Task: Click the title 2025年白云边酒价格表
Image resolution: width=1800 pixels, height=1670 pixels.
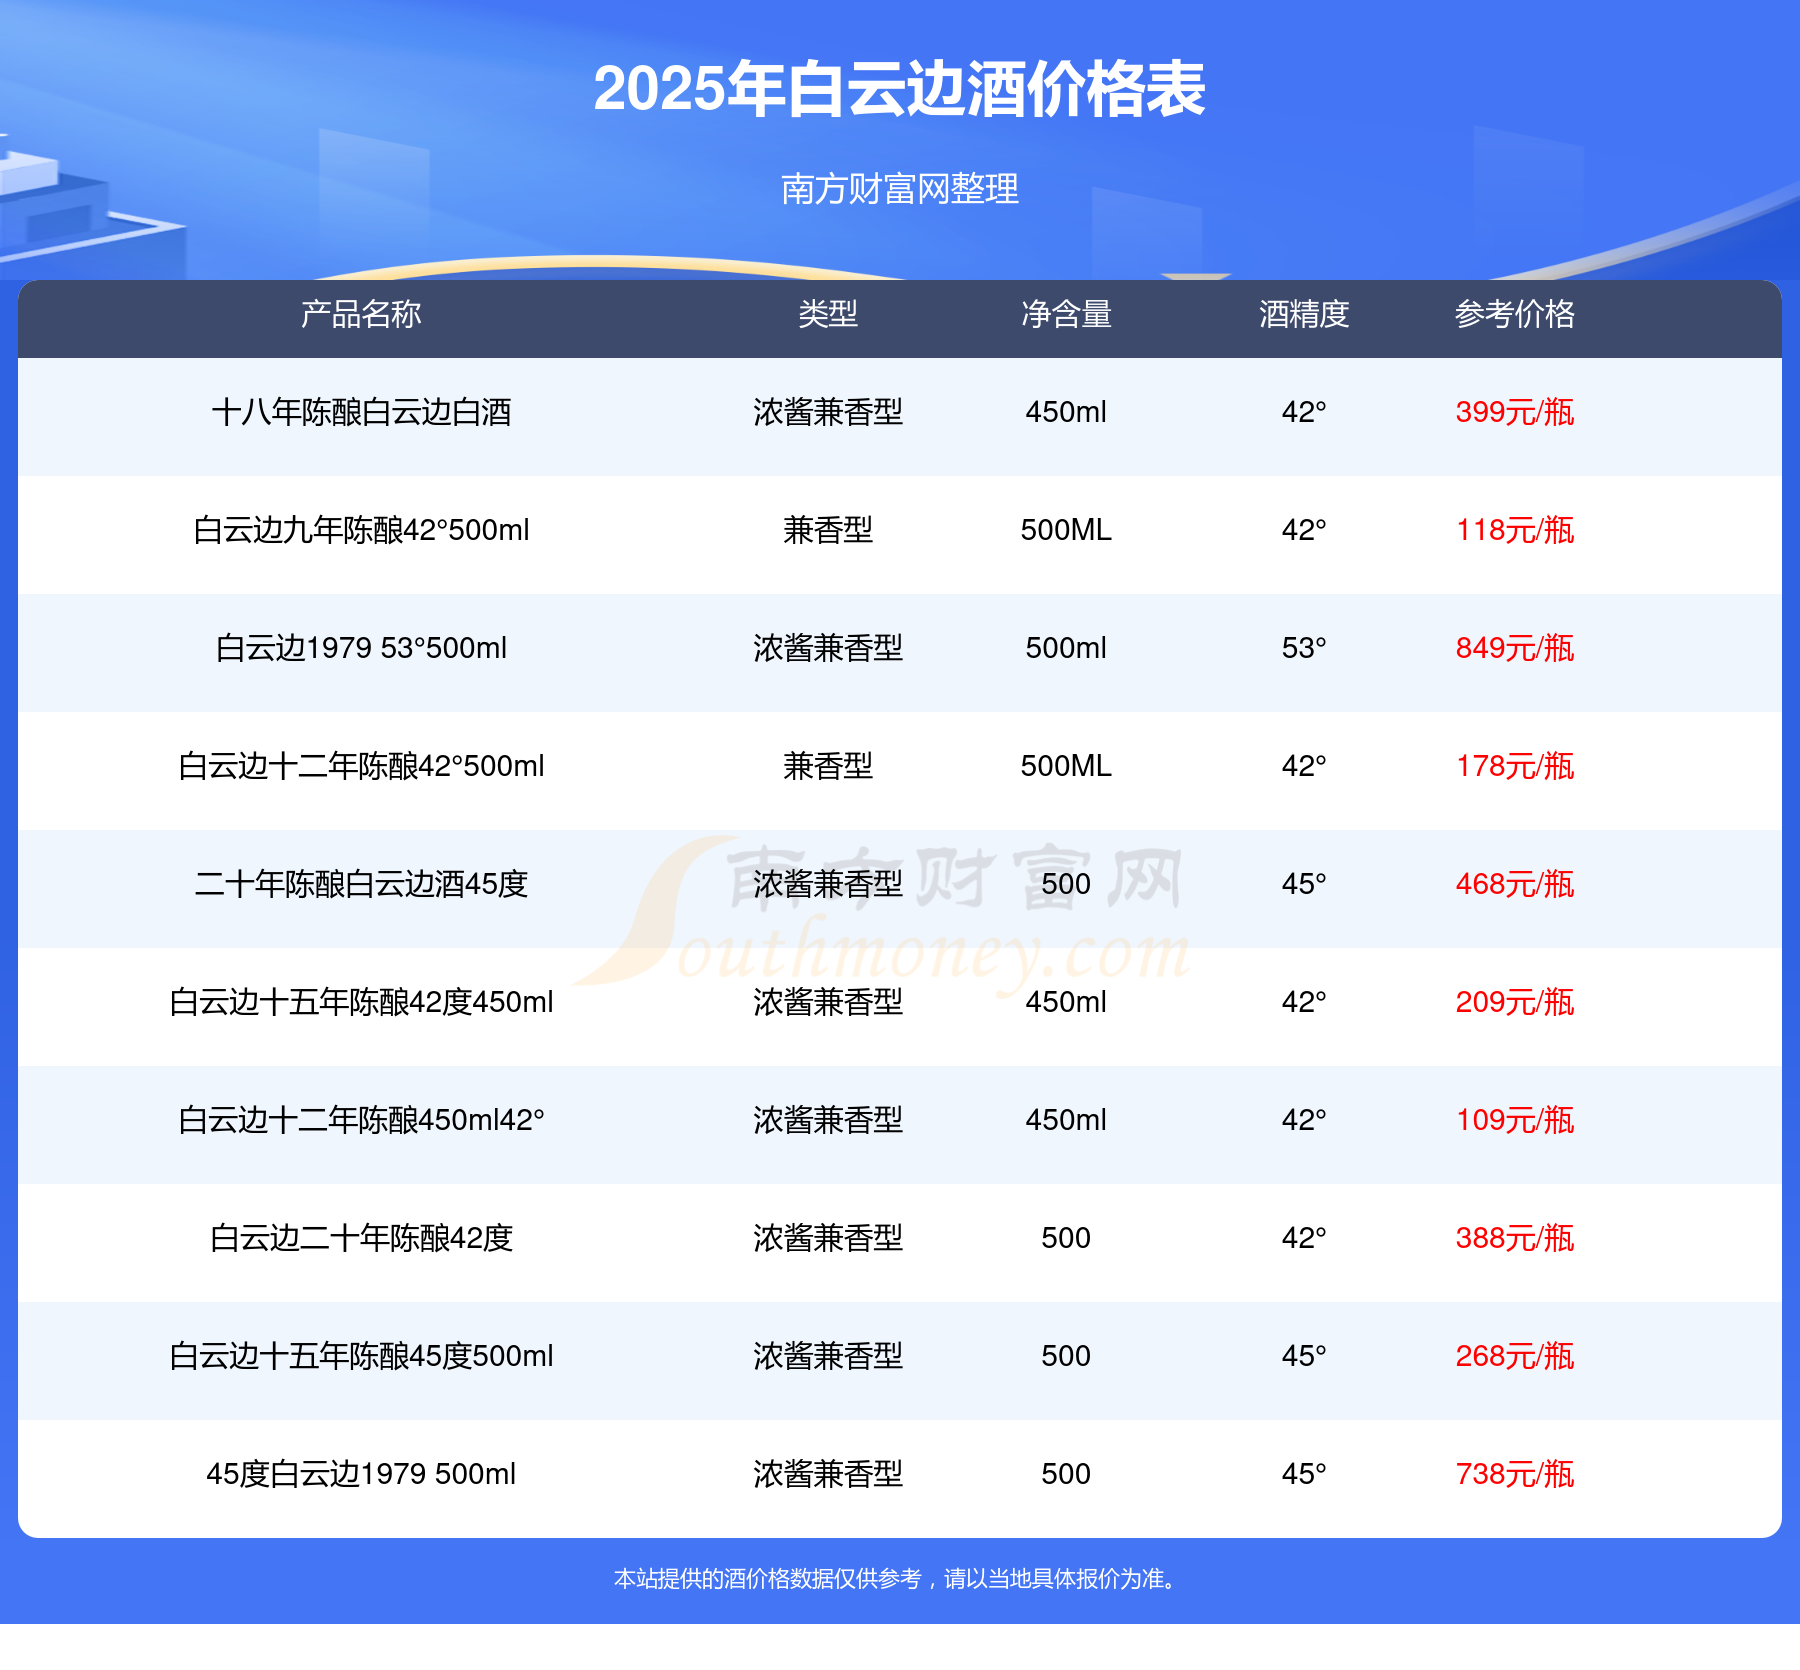Action: point(899,89)
